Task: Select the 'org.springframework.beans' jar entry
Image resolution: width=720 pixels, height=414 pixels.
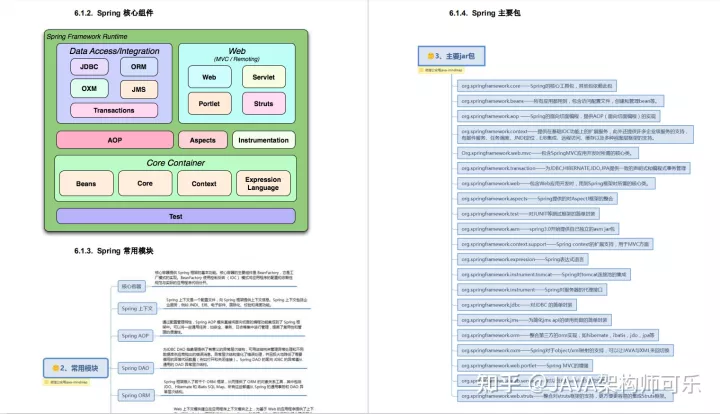Action: tap(560, 101)
